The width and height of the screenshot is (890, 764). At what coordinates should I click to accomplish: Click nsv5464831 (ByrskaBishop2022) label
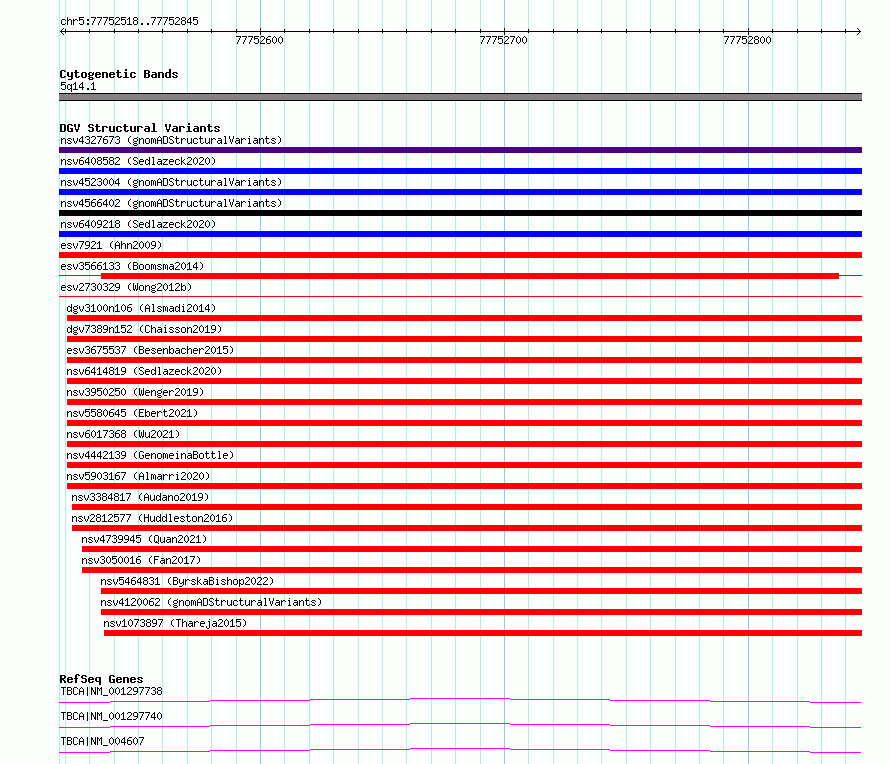tap(187, 581)
